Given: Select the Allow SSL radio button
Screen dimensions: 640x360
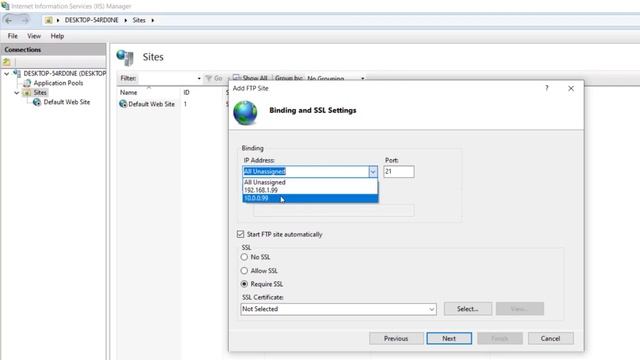Looking at the screenshot, I should (x=244, y=271).
